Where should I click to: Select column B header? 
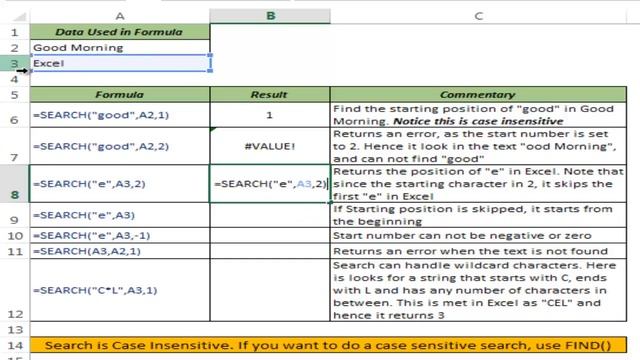(270, 16)
